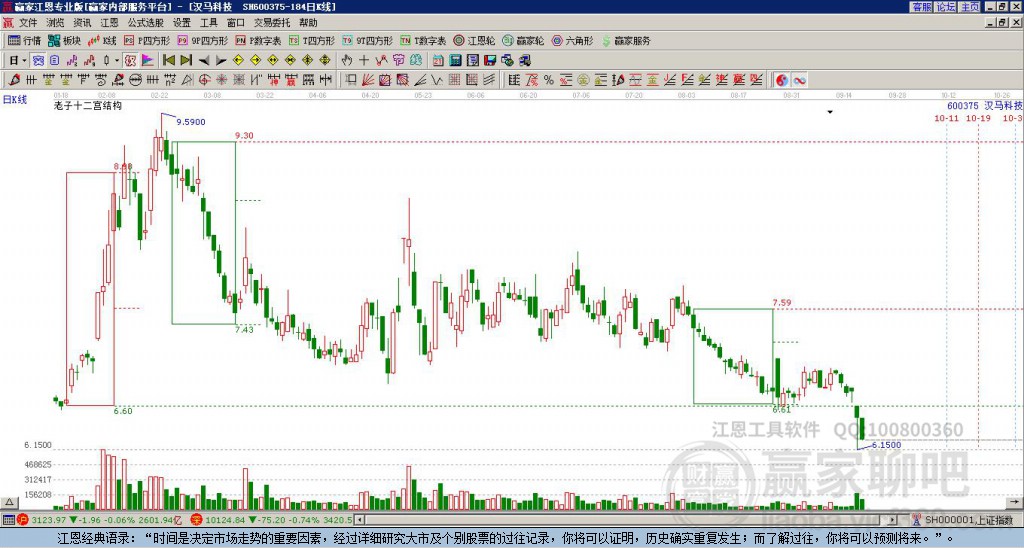Select the angle line tool

point(420,80)
